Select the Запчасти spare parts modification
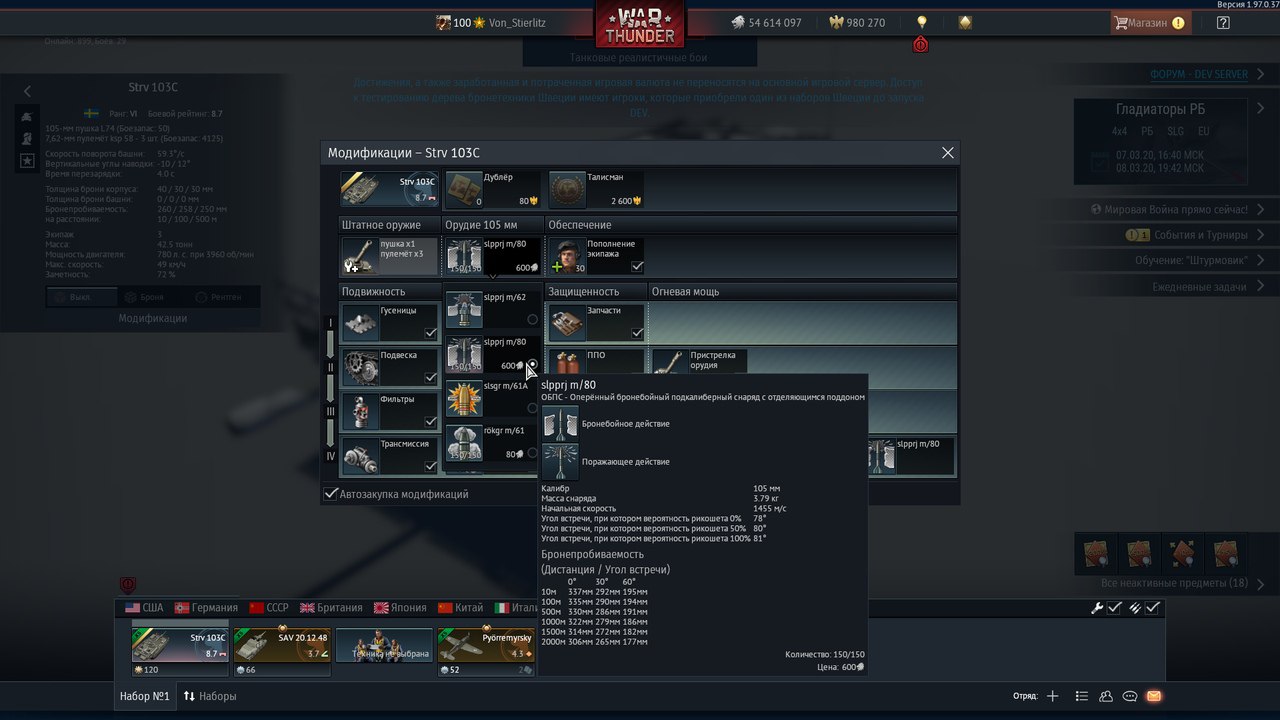Image resolution: width=1280 pixels, height=720 pixels. pos(597,322)
